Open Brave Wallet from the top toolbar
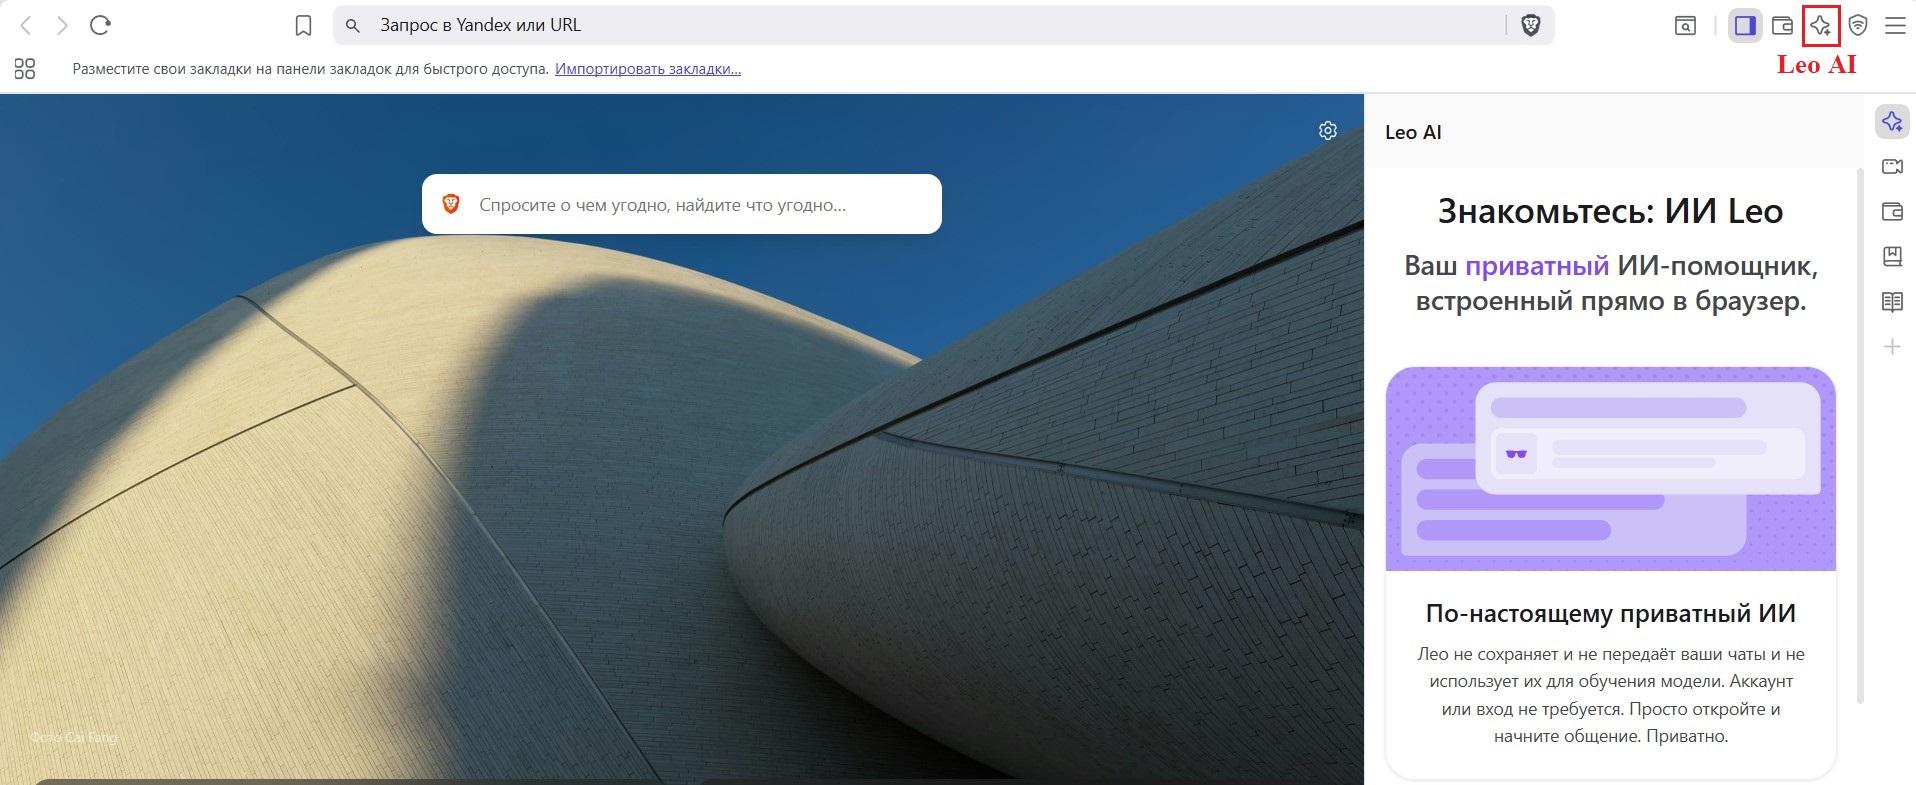The image size is (1916, 785). coord(1782,26)
